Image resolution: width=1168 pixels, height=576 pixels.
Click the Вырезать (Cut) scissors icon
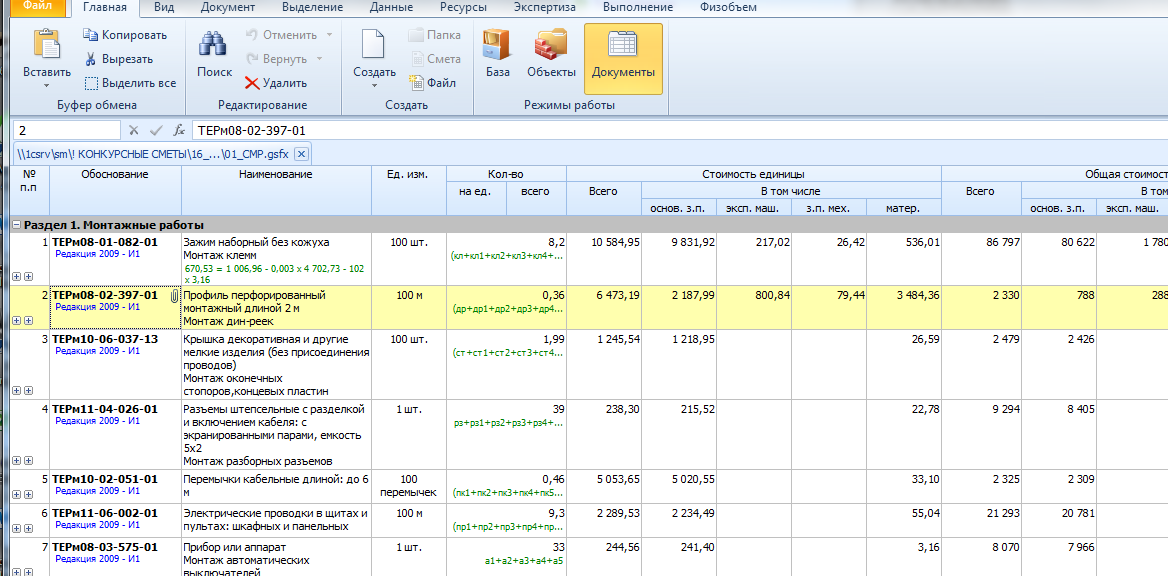[92, 59]
